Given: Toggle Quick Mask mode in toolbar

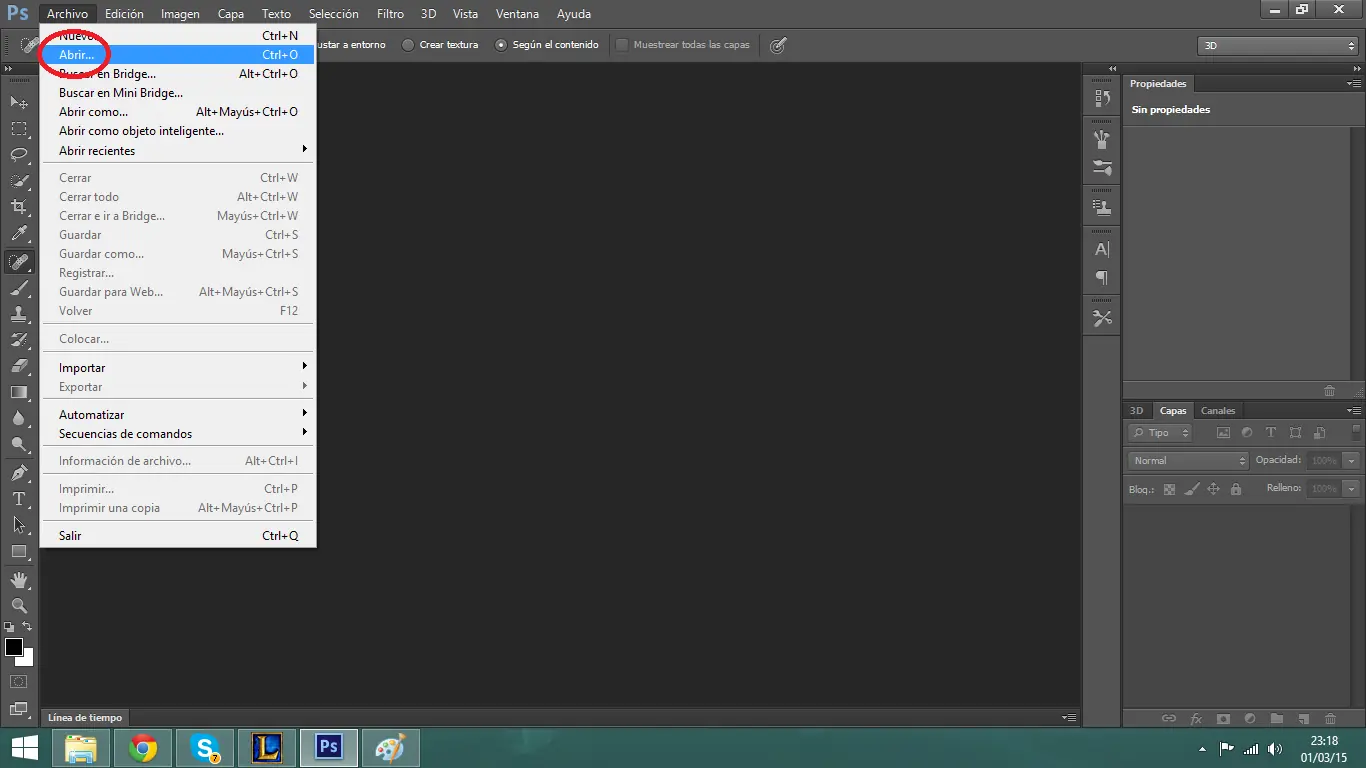Looking at the screenshot, I should [x=19, y=682].
